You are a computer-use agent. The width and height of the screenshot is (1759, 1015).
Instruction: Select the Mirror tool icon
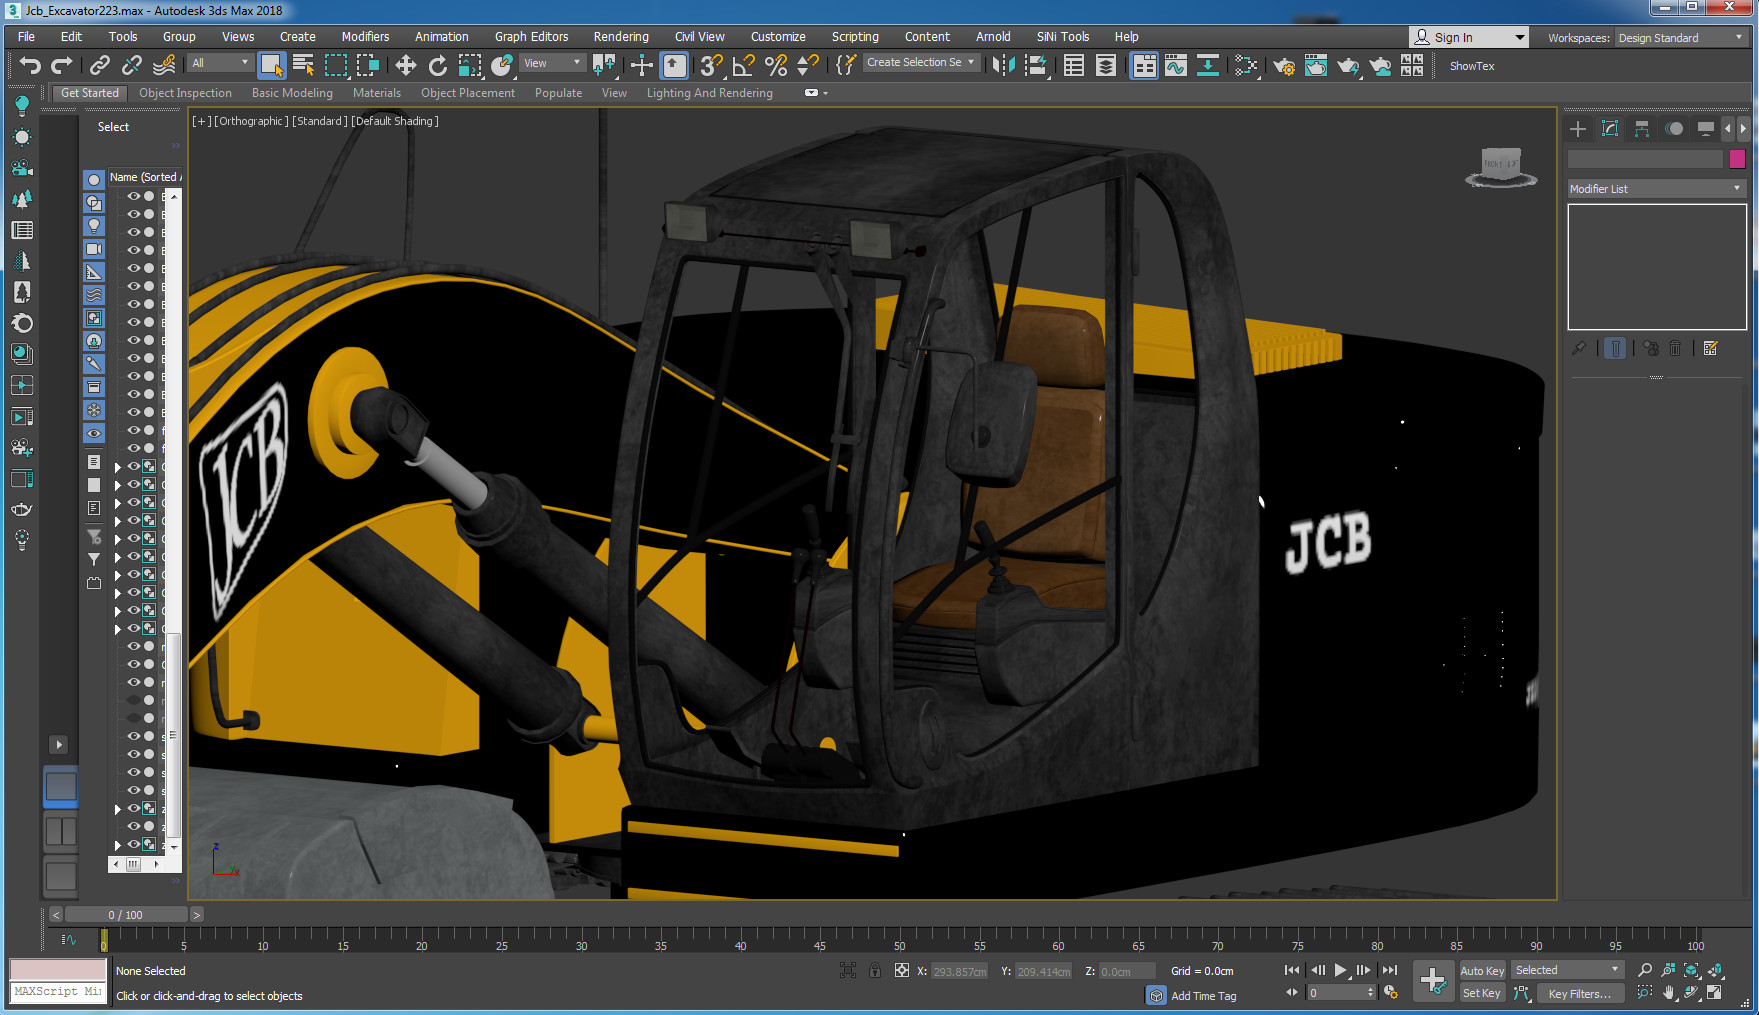point(605,66)
